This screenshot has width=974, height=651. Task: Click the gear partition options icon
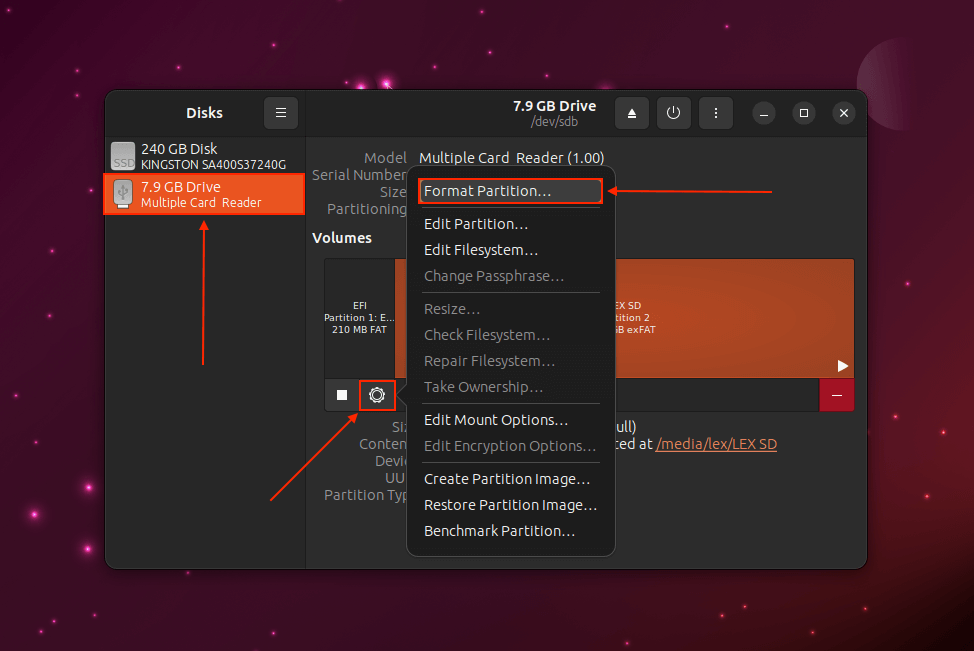tap(377, 395)
